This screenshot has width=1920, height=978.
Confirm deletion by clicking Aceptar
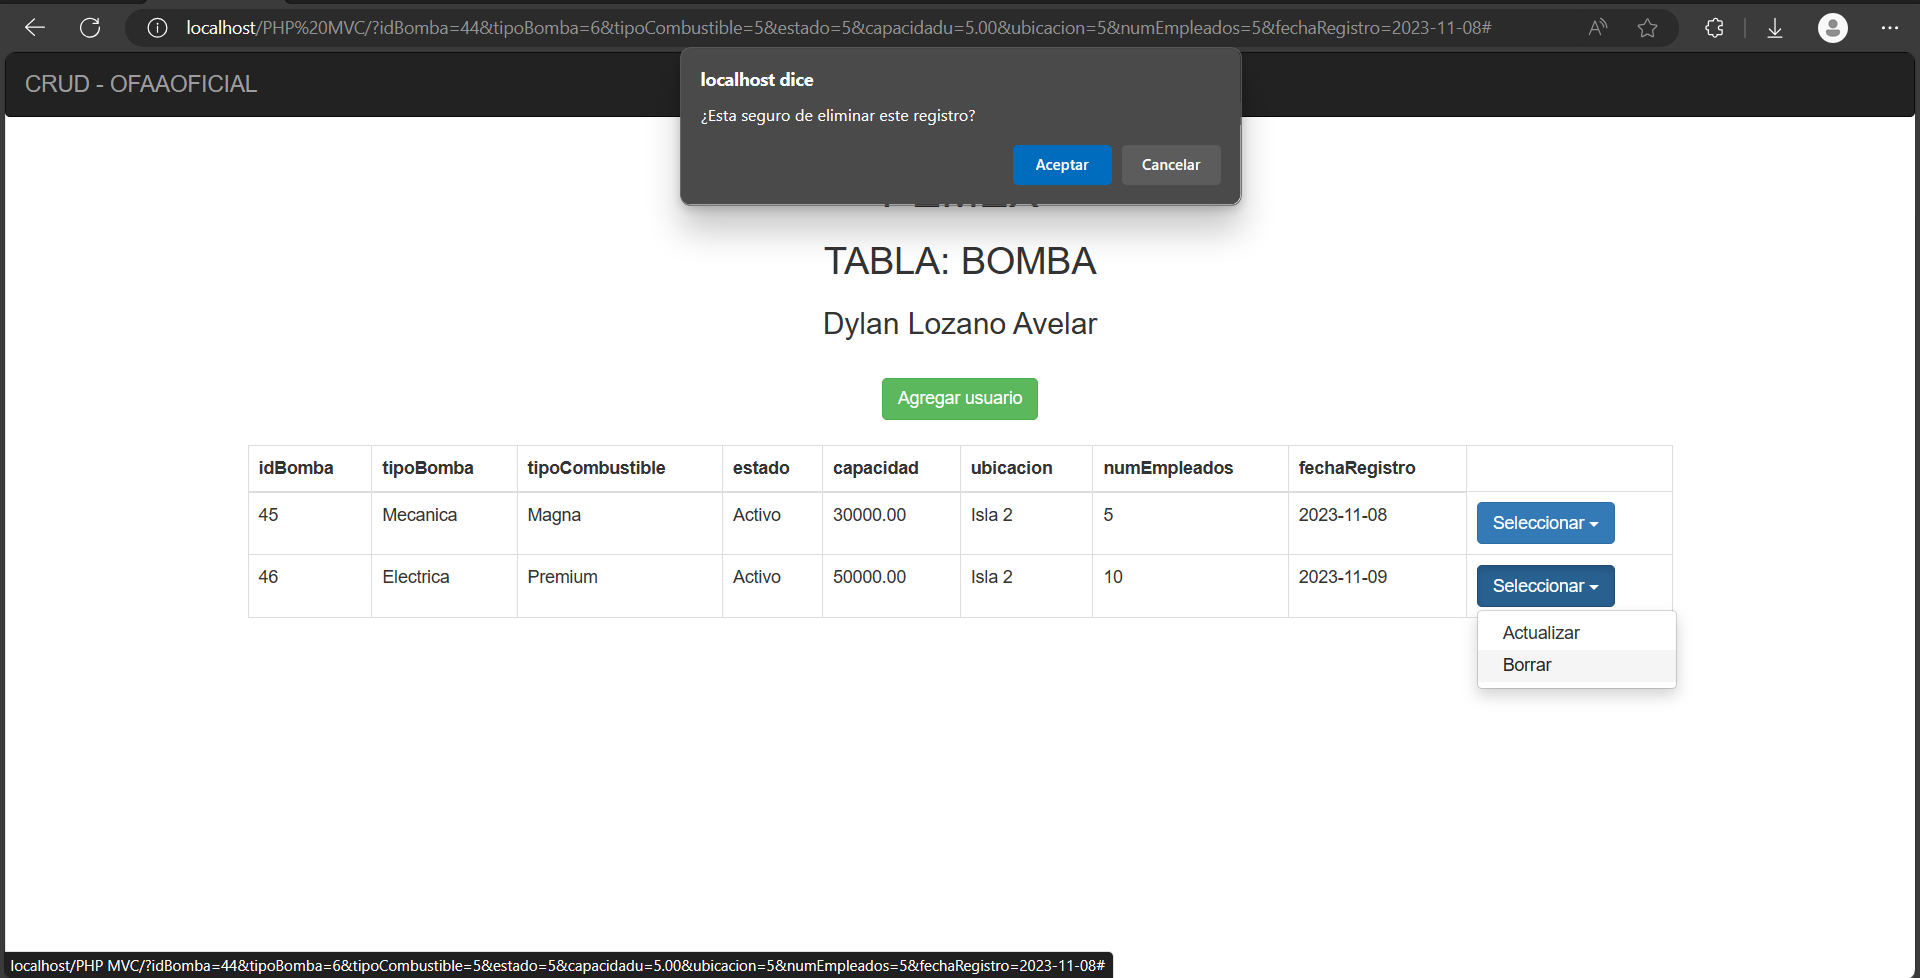pos(1062,164)
